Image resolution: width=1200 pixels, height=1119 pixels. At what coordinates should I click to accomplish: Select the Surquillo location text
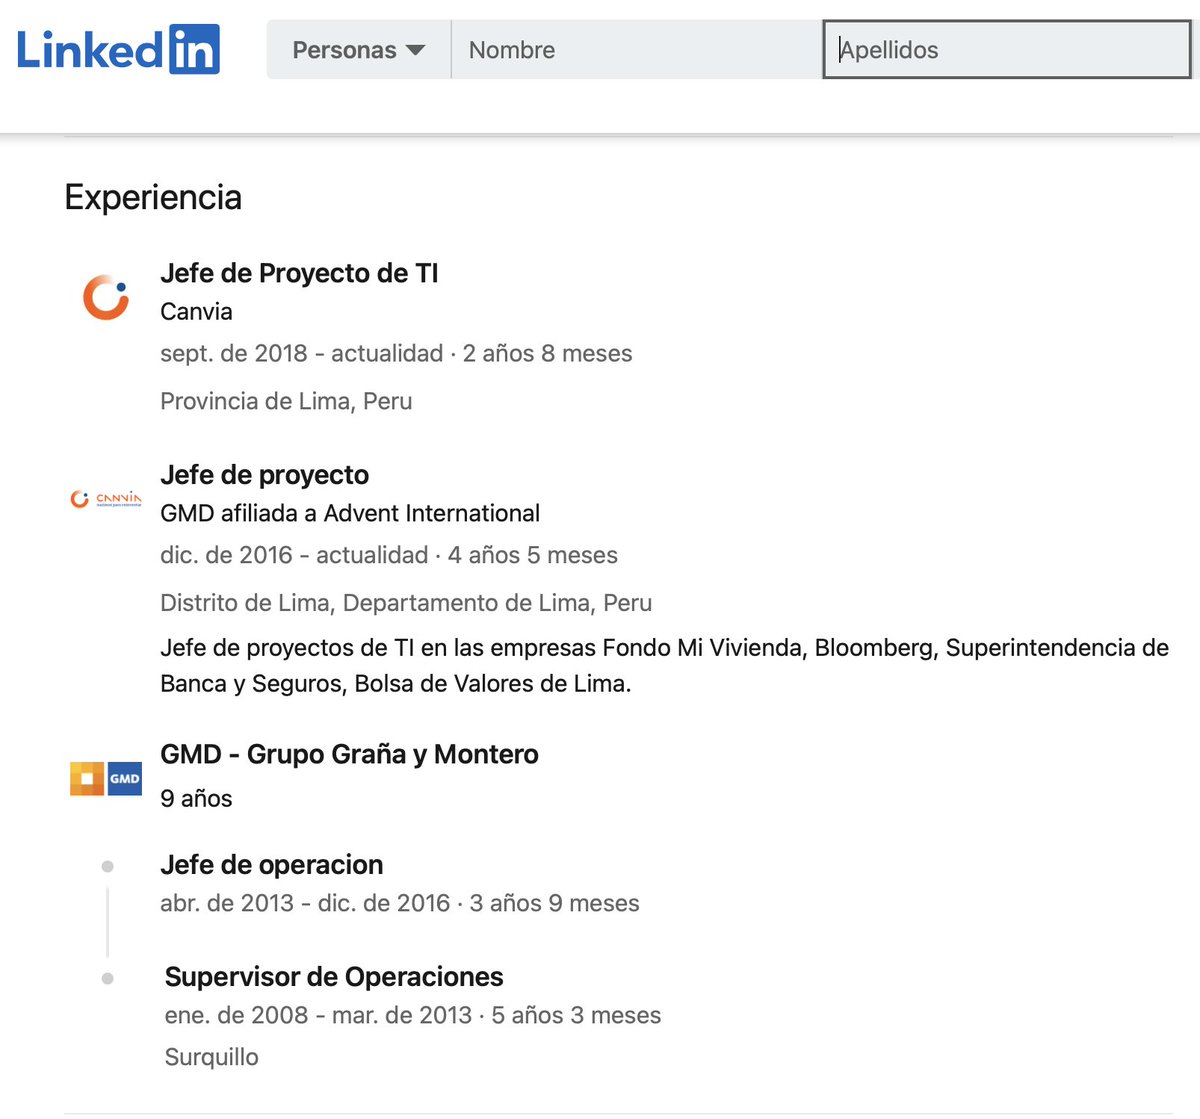[211, 1057]
